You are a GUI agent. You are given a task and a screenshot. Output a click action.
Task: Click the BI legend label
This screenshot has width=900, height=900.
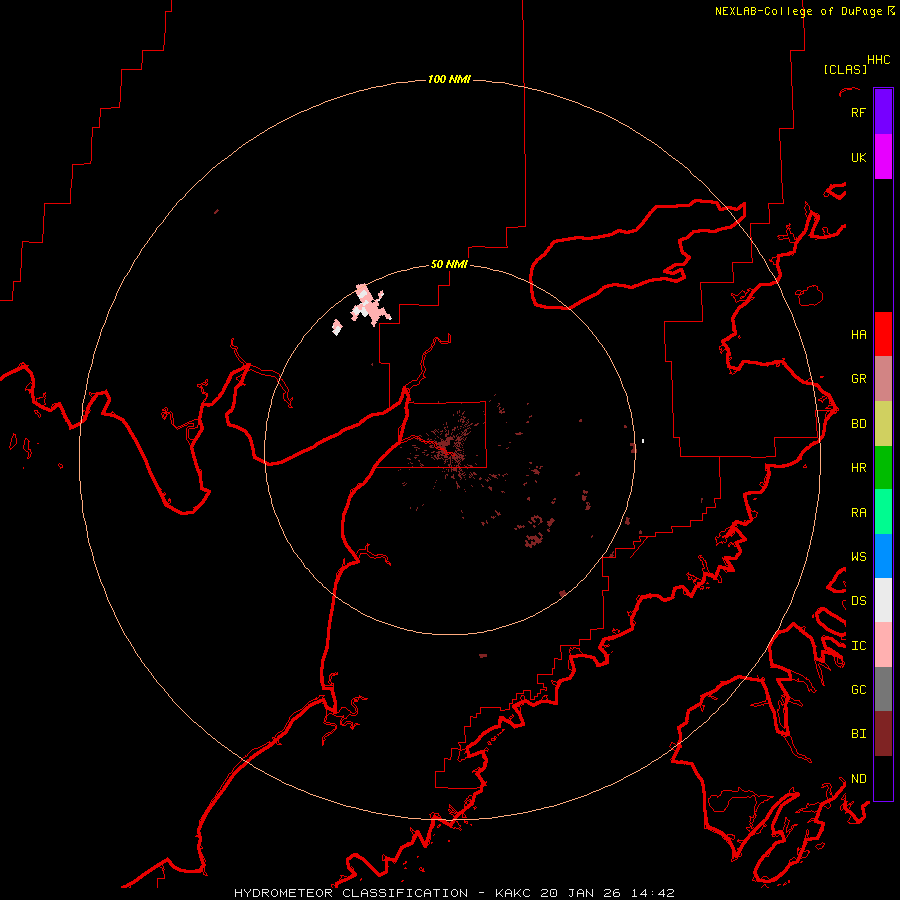tap(858, 734)
